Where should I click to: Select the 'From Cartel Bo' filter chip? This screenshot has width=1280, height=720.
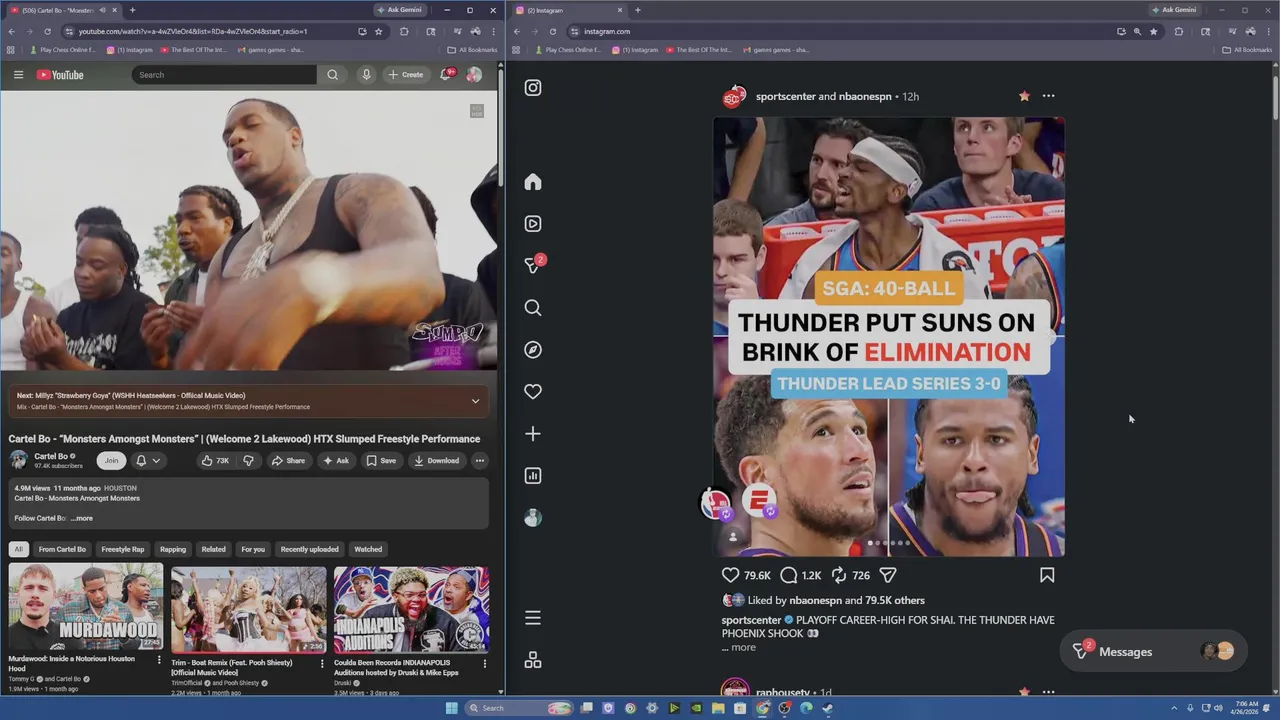tap(62, 549)
